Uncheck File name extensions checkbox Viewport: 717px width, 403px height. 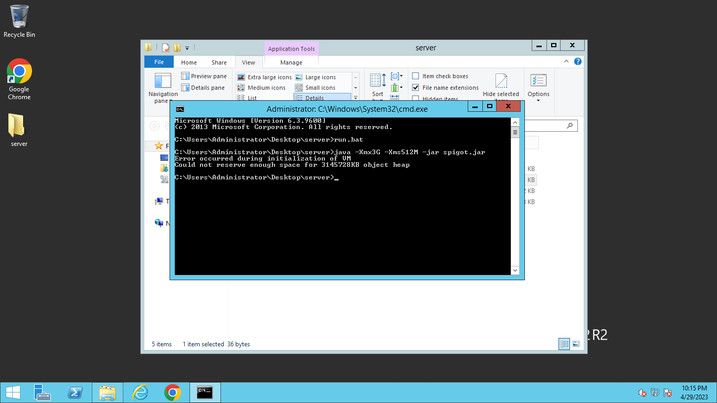(x=417, y=87)
